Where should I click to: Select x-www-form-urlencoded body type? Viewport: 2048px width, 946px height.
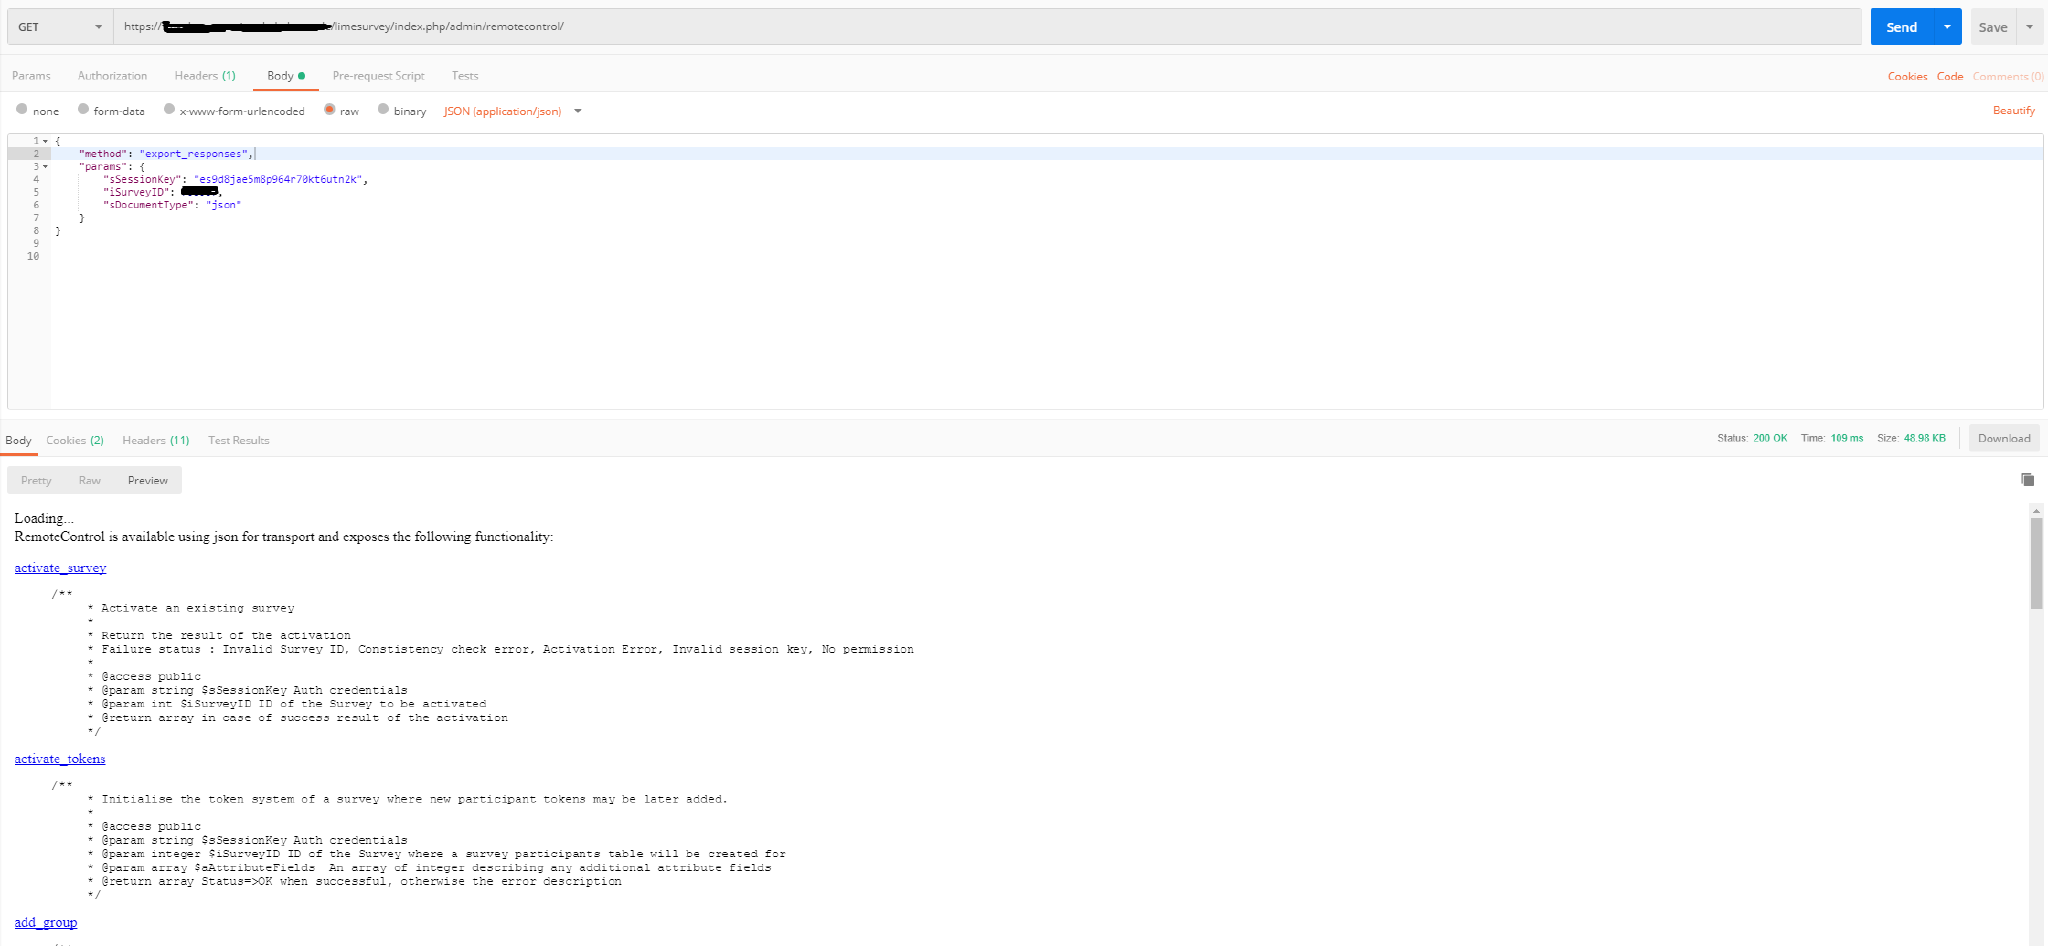click(x=170, y=110)
